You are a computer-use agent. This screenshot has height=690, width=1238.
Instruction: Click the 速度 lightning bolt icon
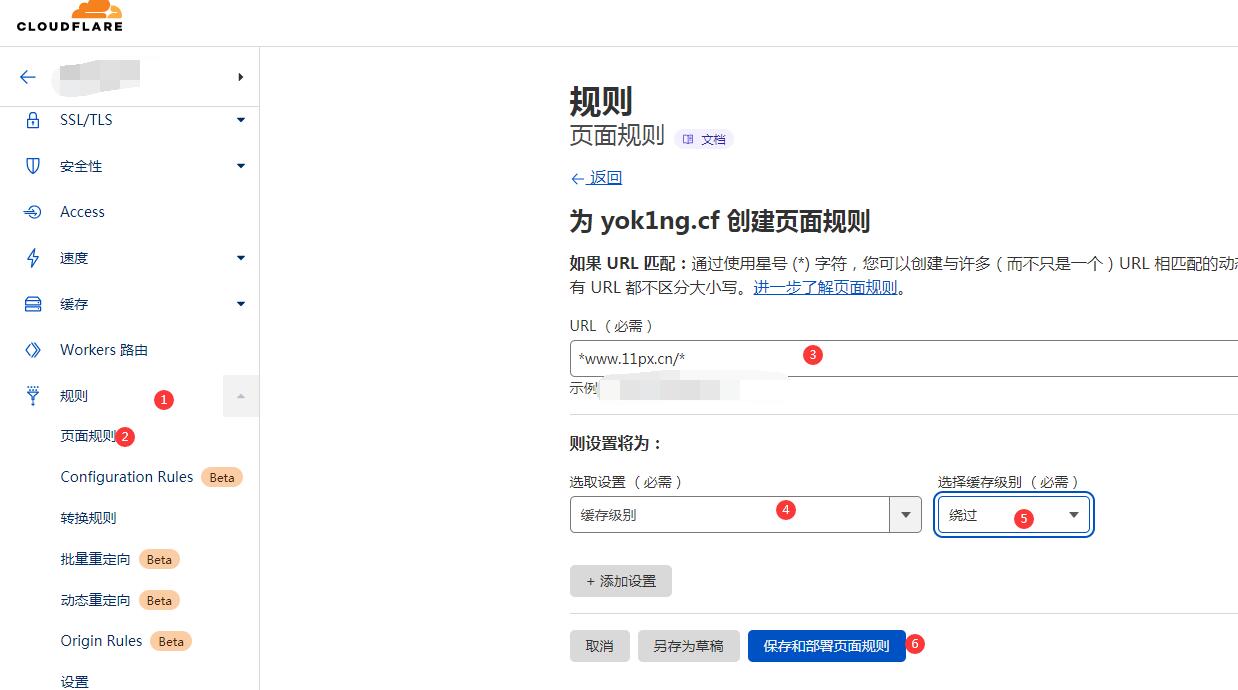(33, 258)
